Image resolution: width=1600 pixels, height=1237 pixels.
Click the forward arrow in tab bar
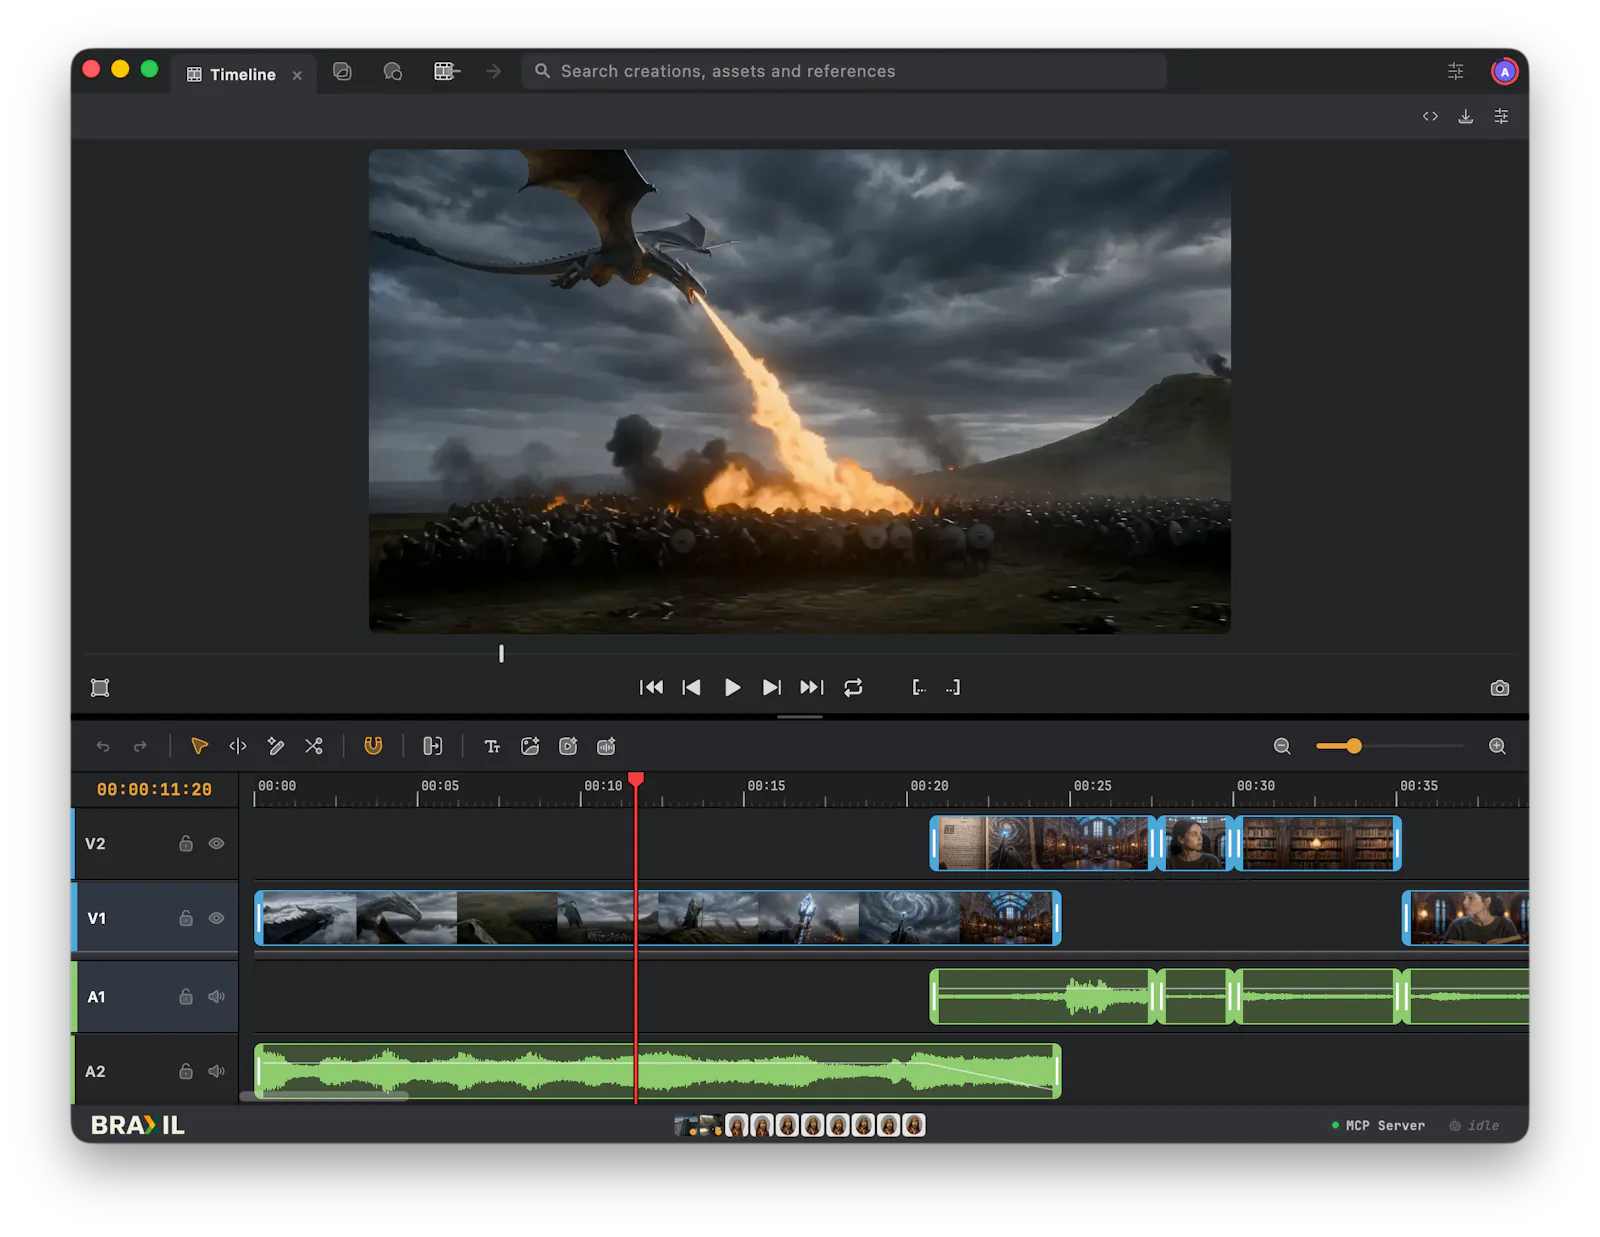coord(493,71)
